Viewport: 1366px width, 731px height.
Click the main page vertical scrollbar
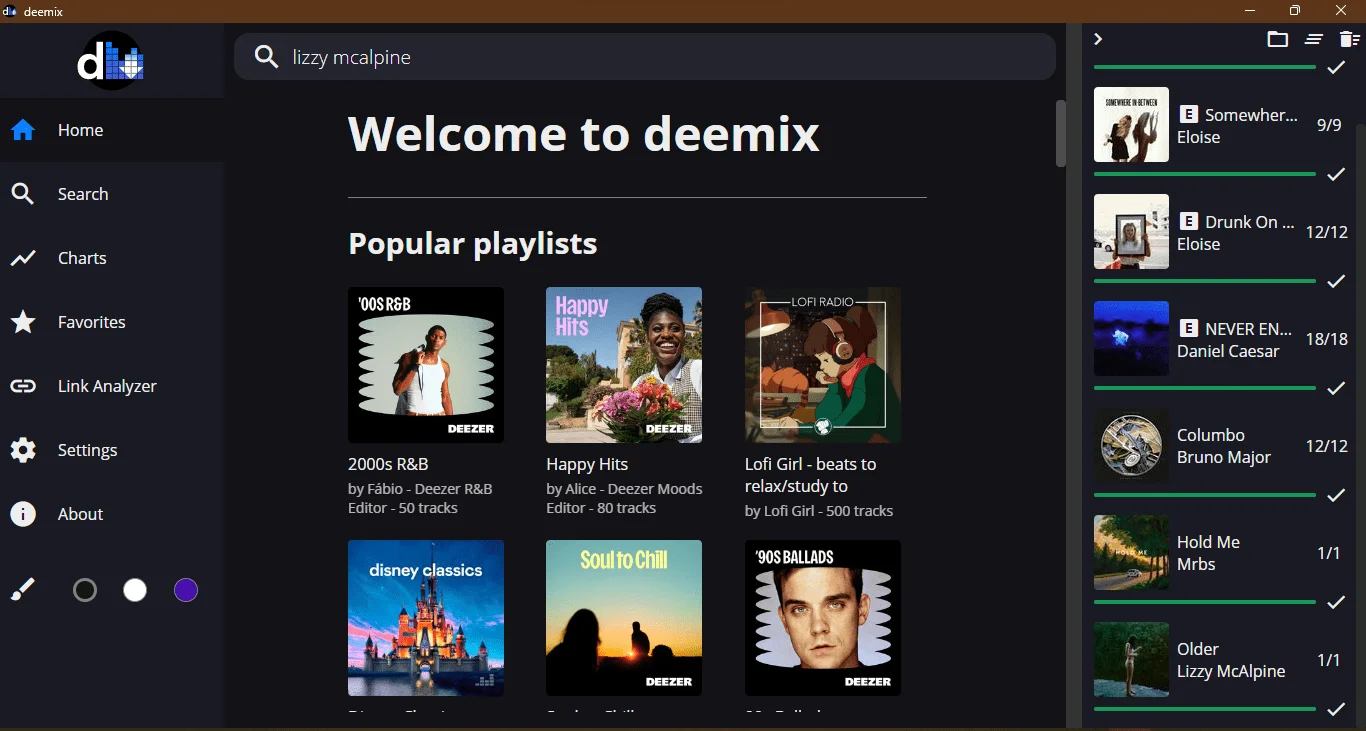tap(1061, 133)
